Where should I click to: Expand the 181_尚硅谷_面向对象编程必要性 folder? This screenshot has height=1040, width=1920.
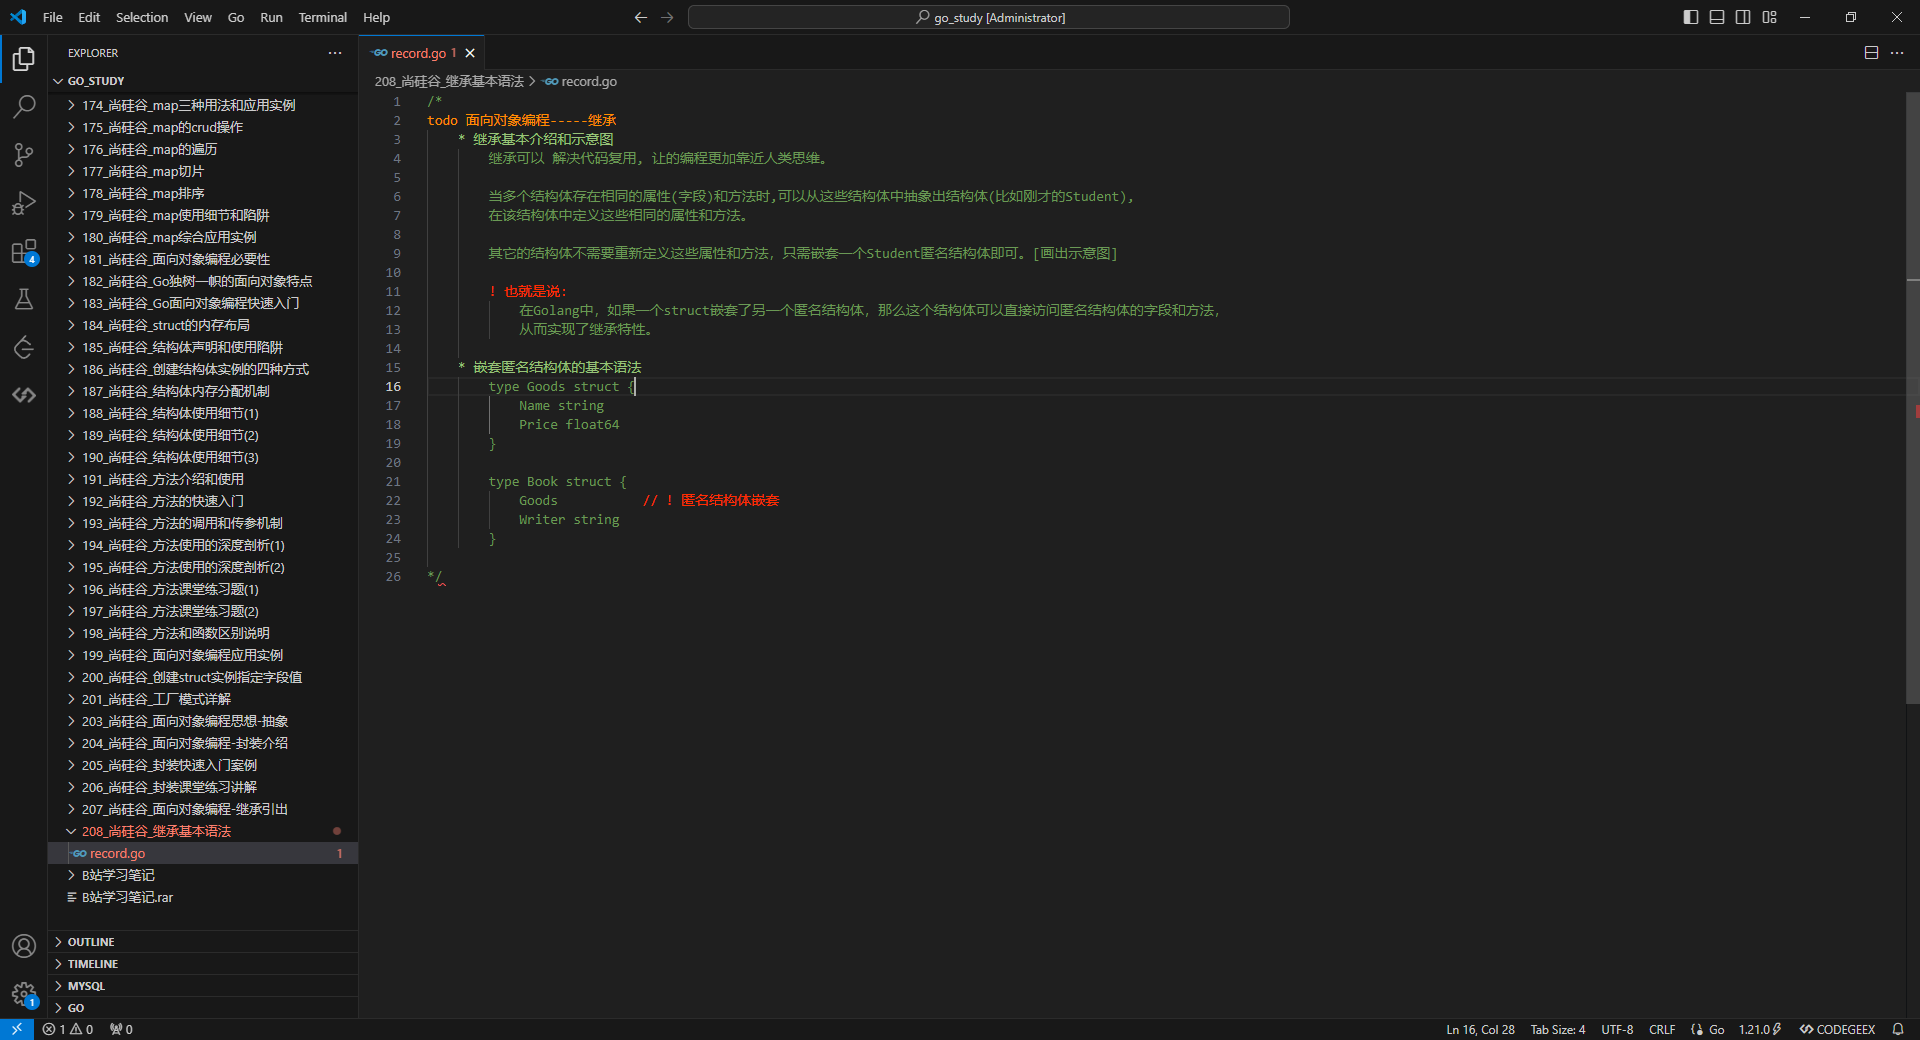tap(203, 259)
